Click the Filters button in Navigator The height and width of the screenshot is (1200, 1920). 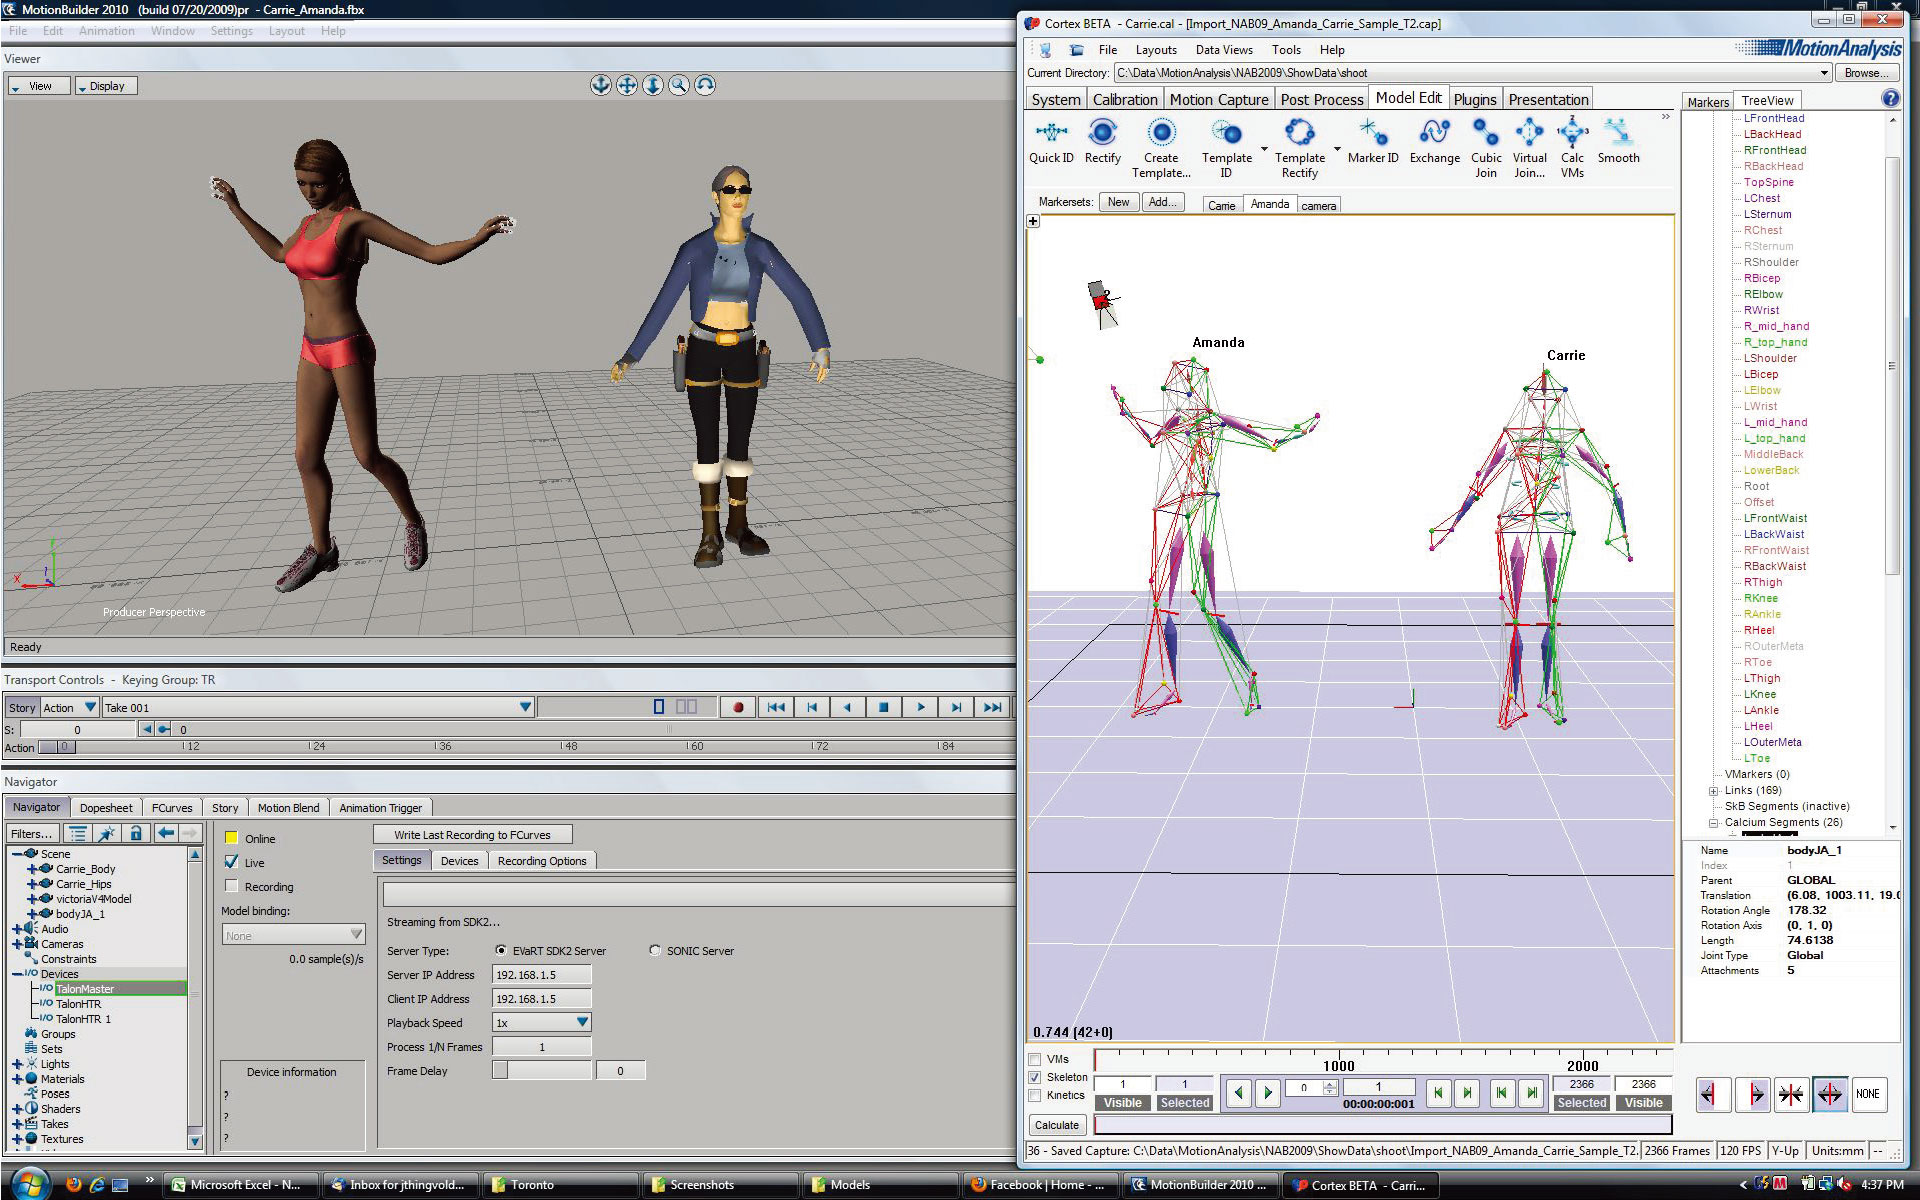click(32, 833)
